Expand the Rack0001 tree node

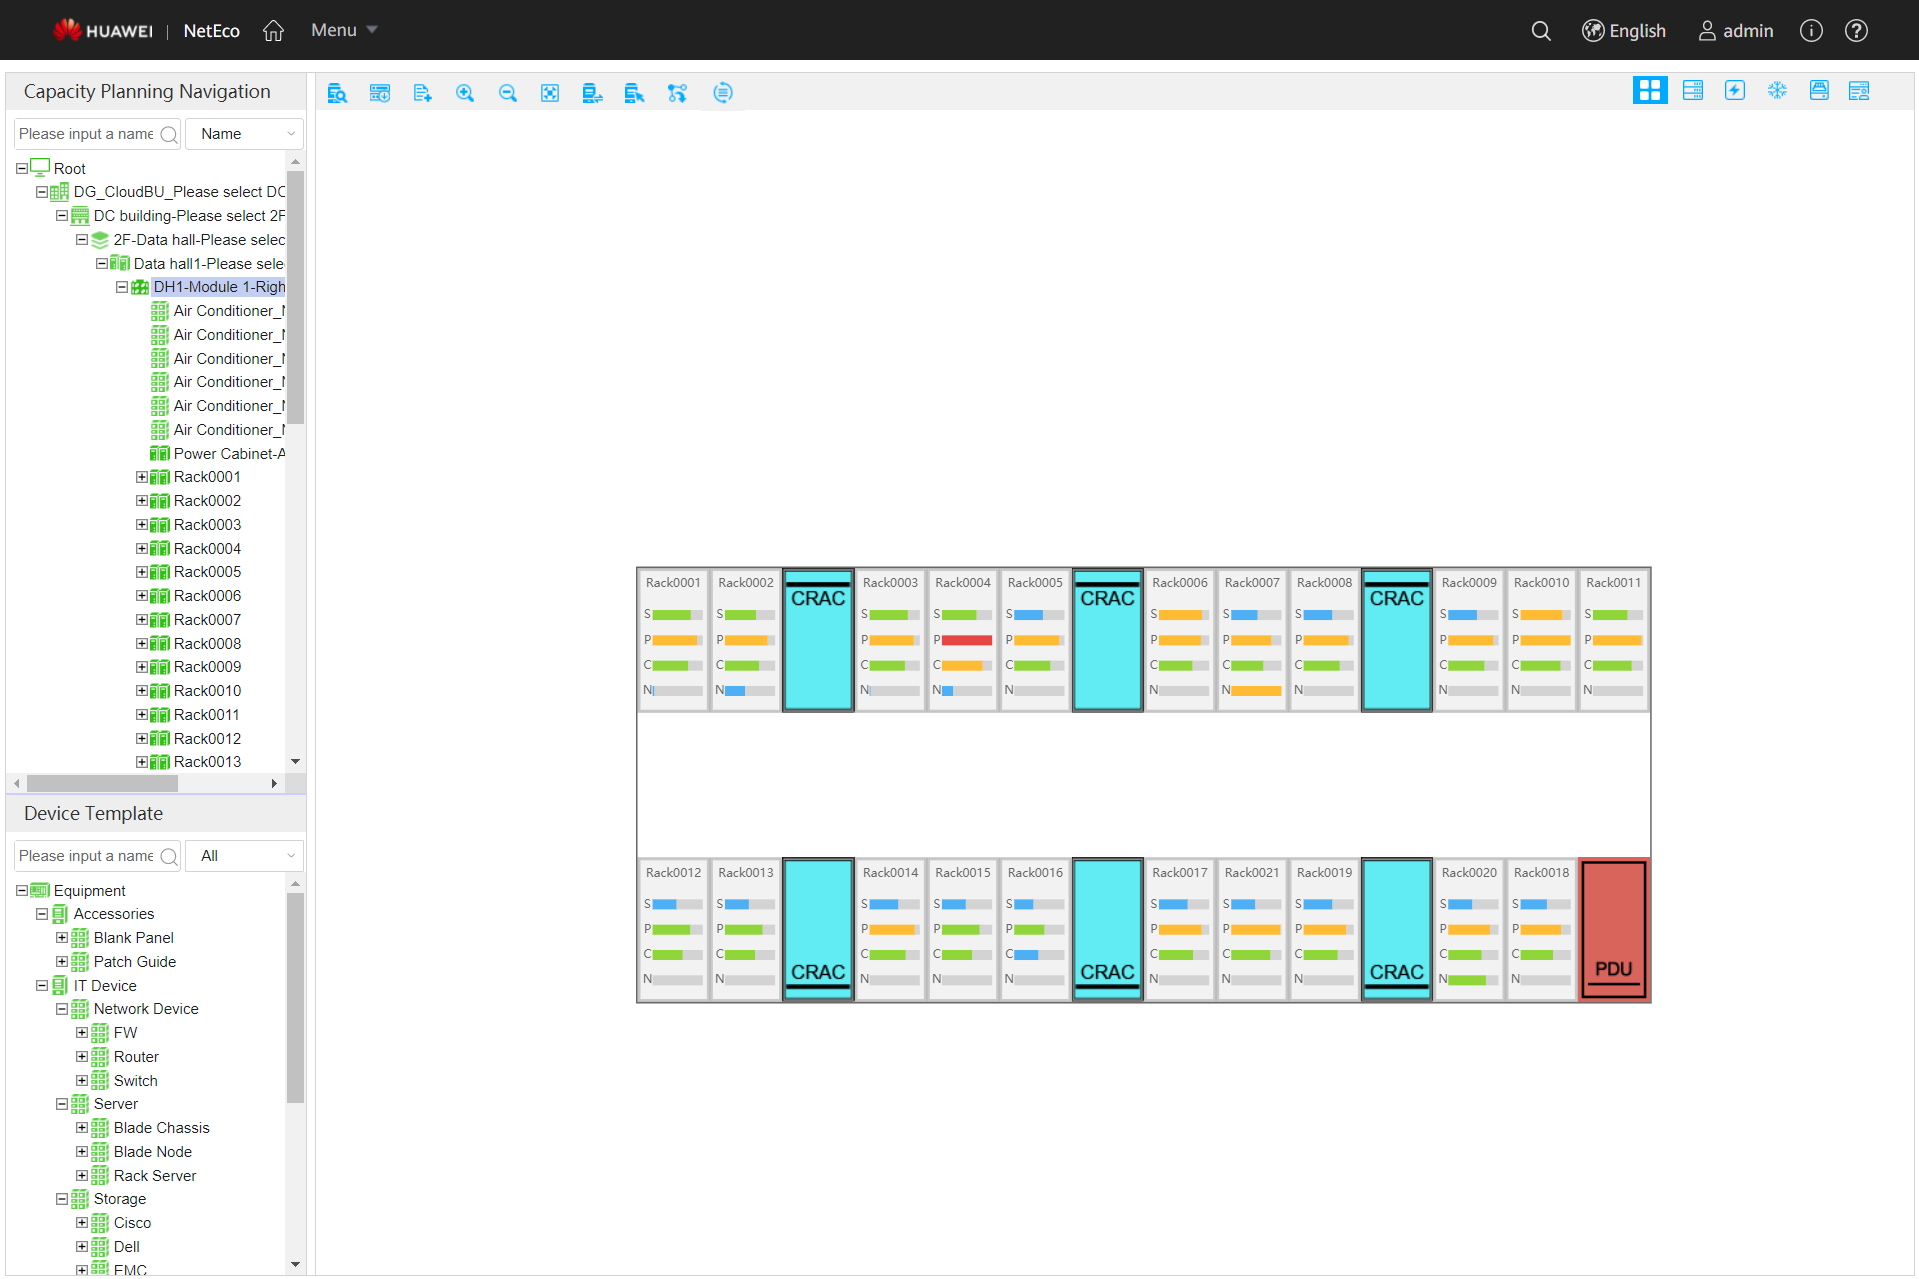point(141,477)
